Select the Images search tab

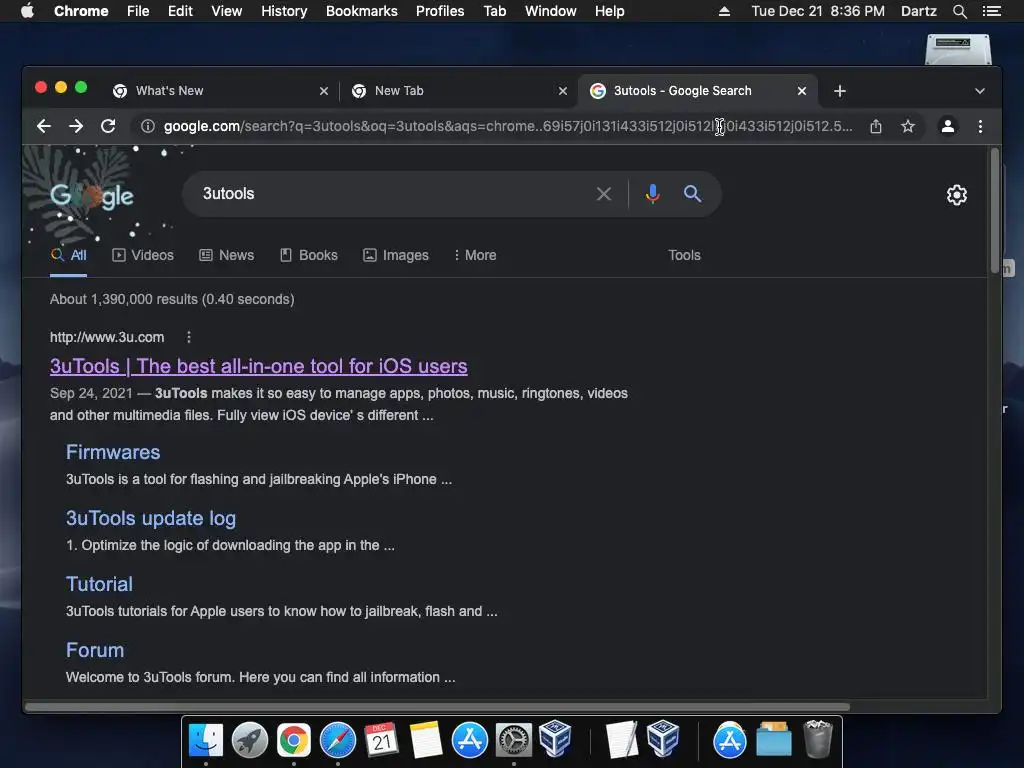396,255
